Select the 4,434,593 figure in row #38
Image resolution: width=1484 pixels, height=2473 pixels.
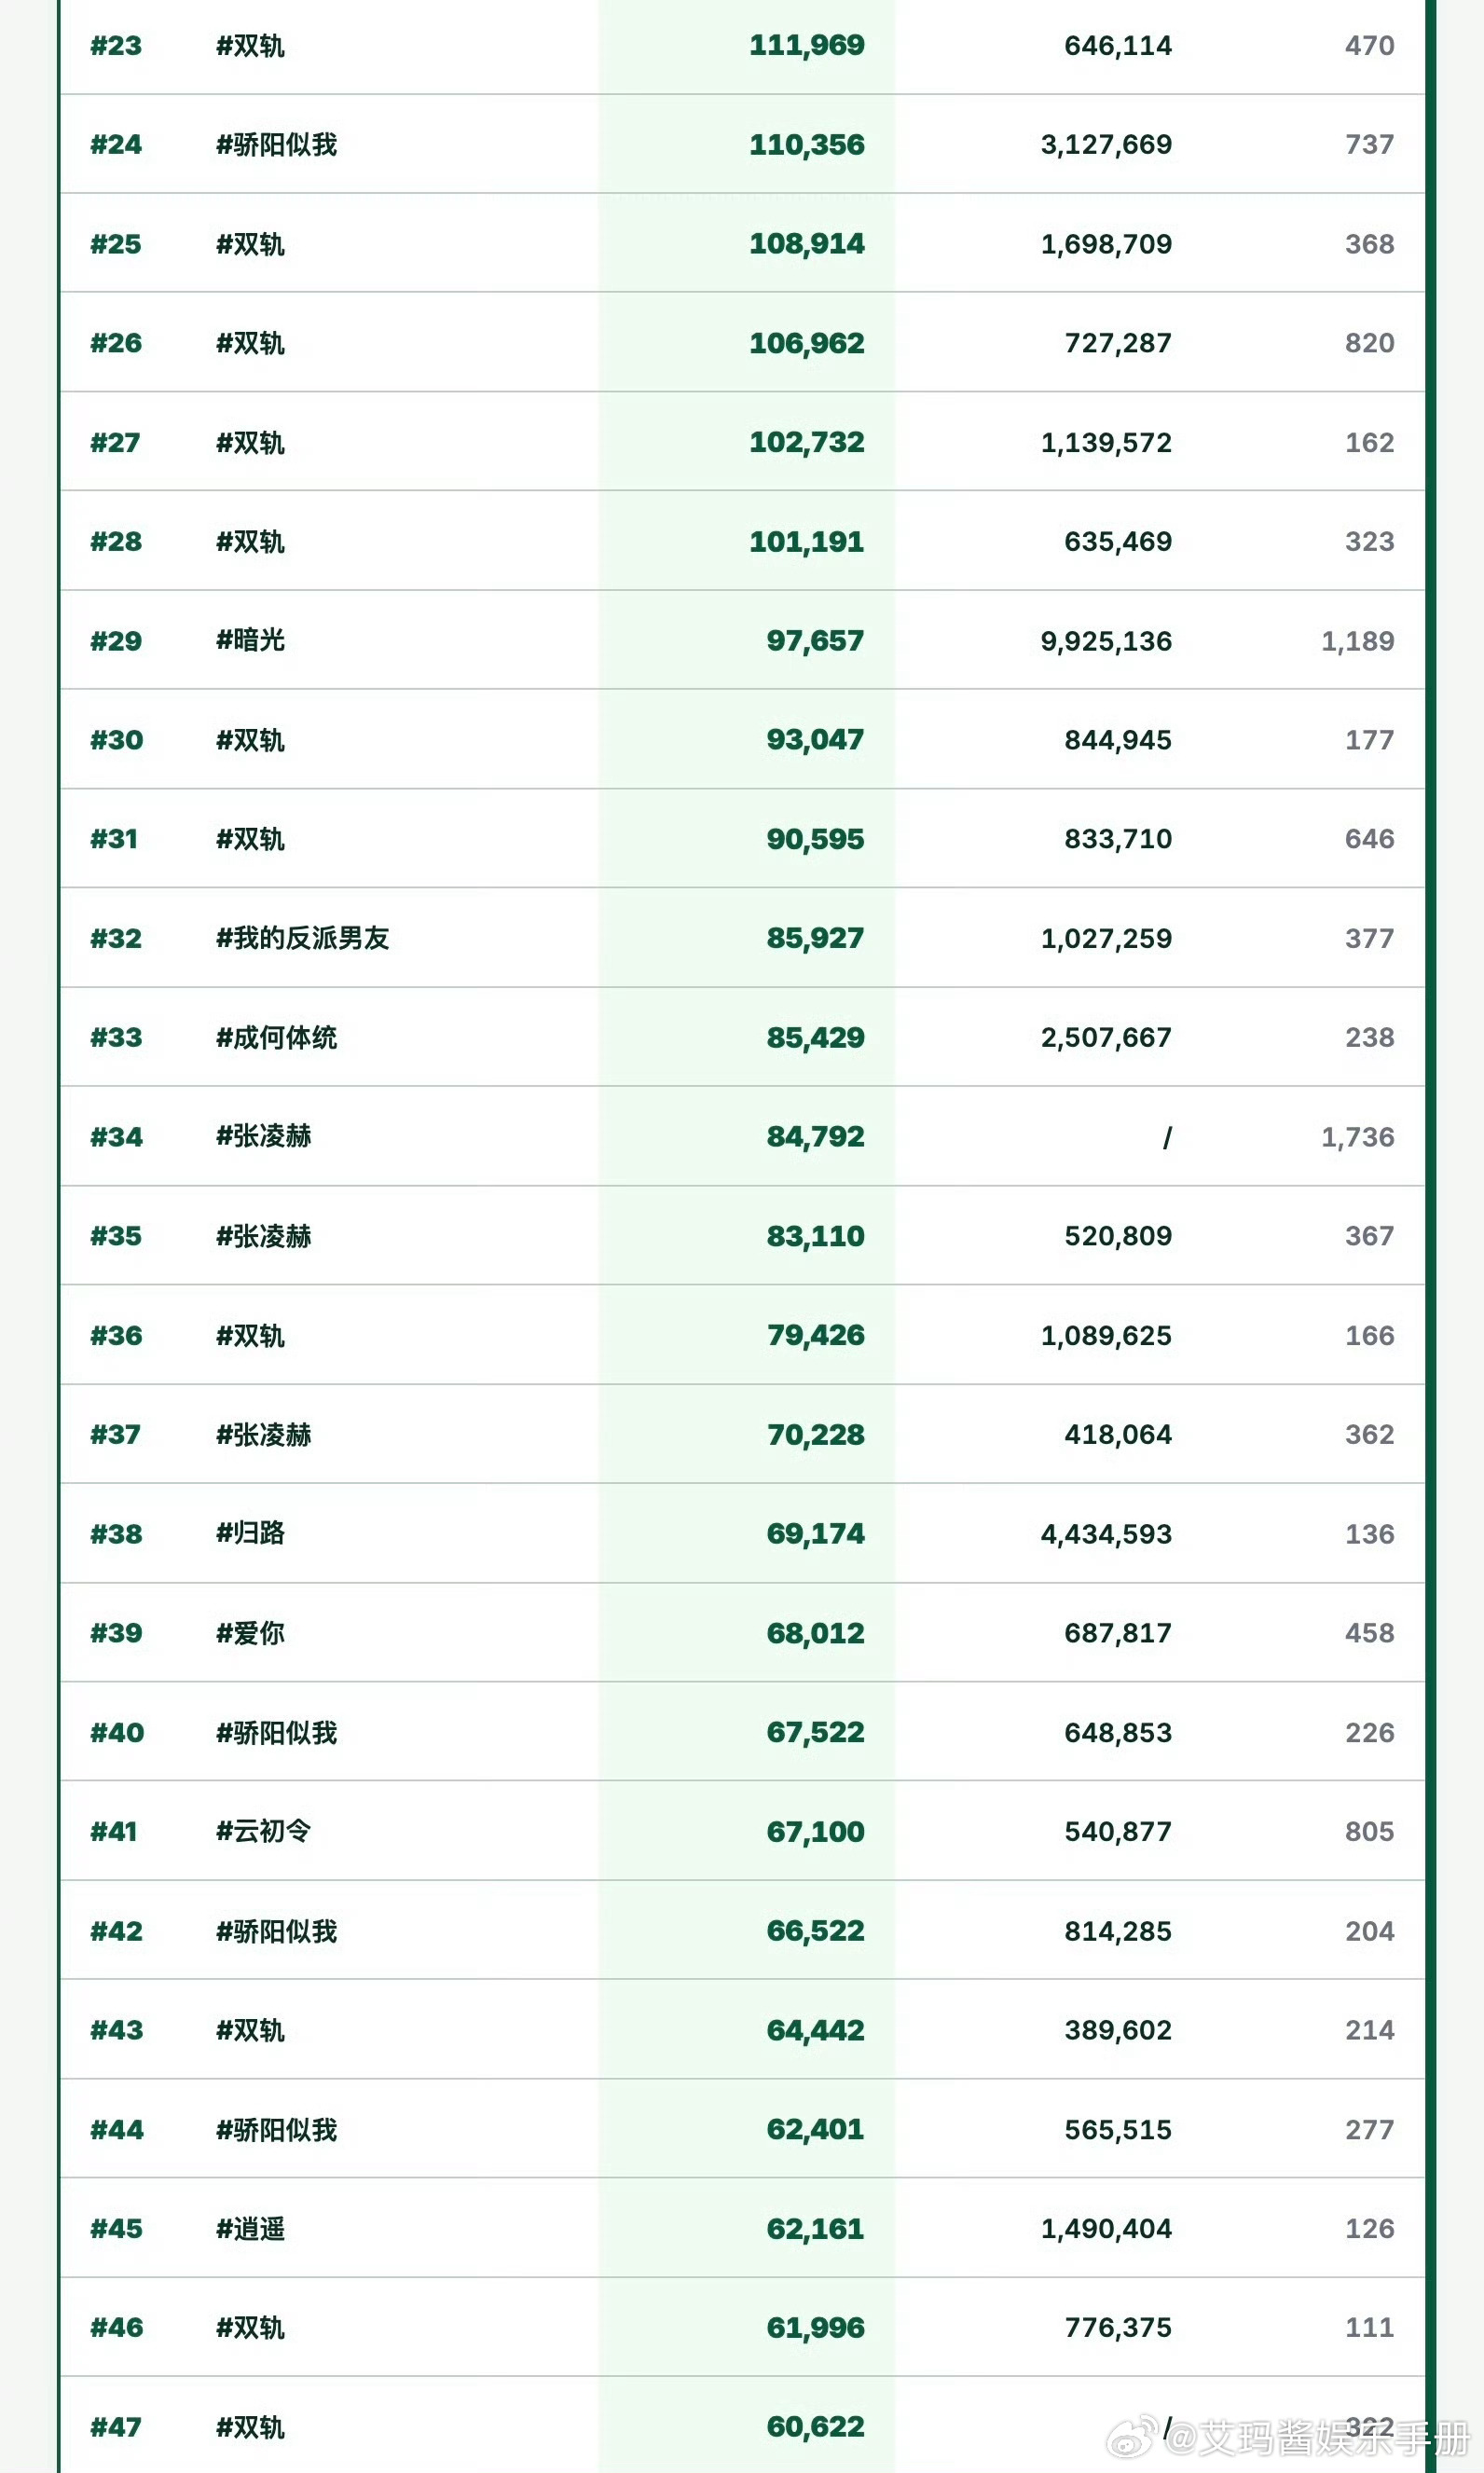point(1105,1534)
